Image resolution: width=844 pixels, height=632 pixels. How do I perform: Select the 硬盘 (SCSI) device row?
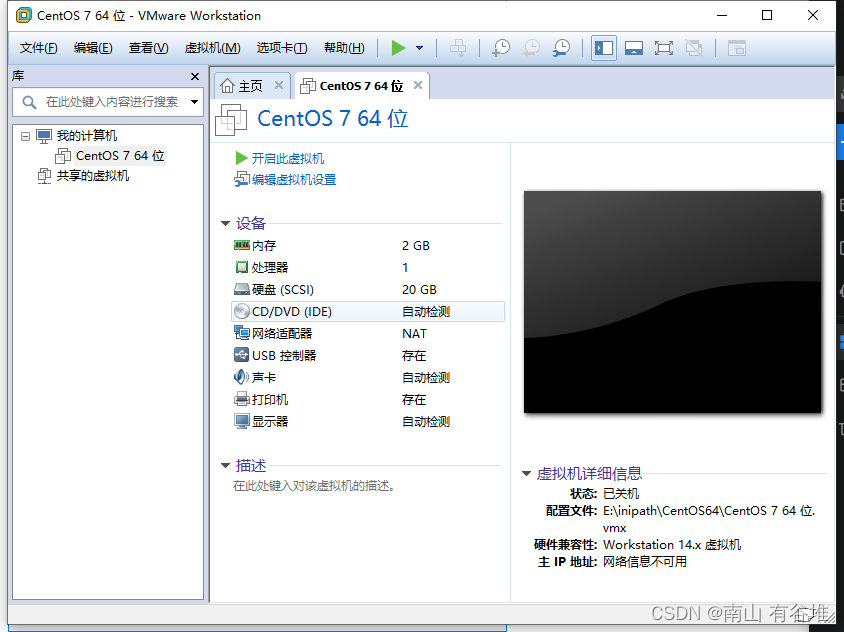point(368,290)
